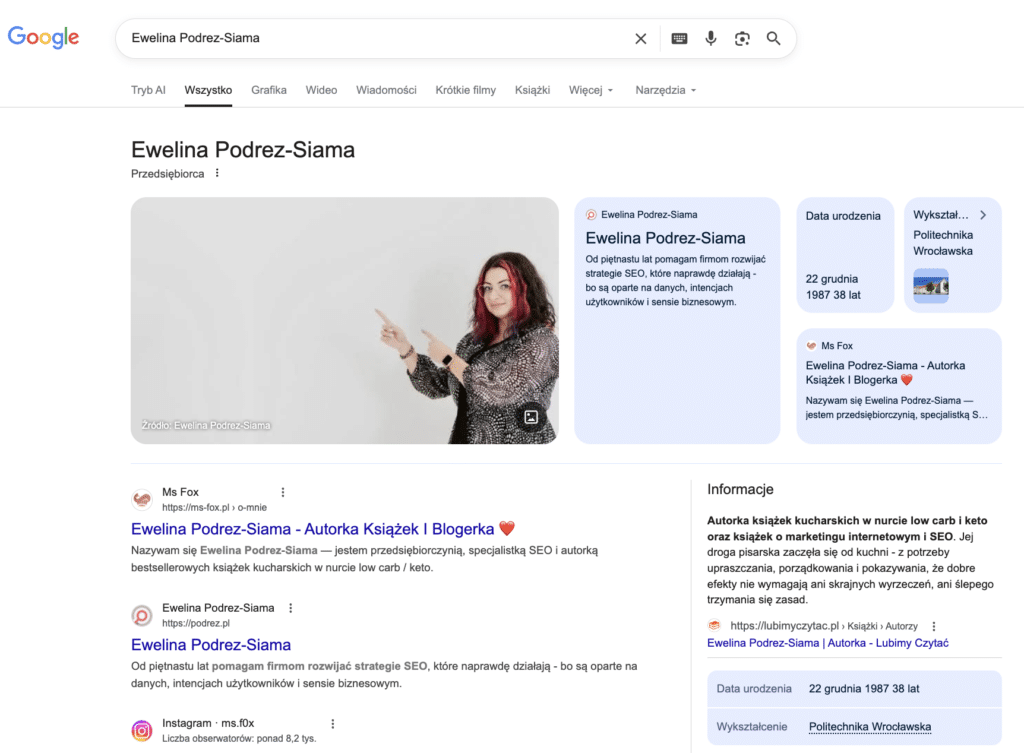Start voice search with the microphone icon
The image size is (1024, 753).
[x=711, y=39]
